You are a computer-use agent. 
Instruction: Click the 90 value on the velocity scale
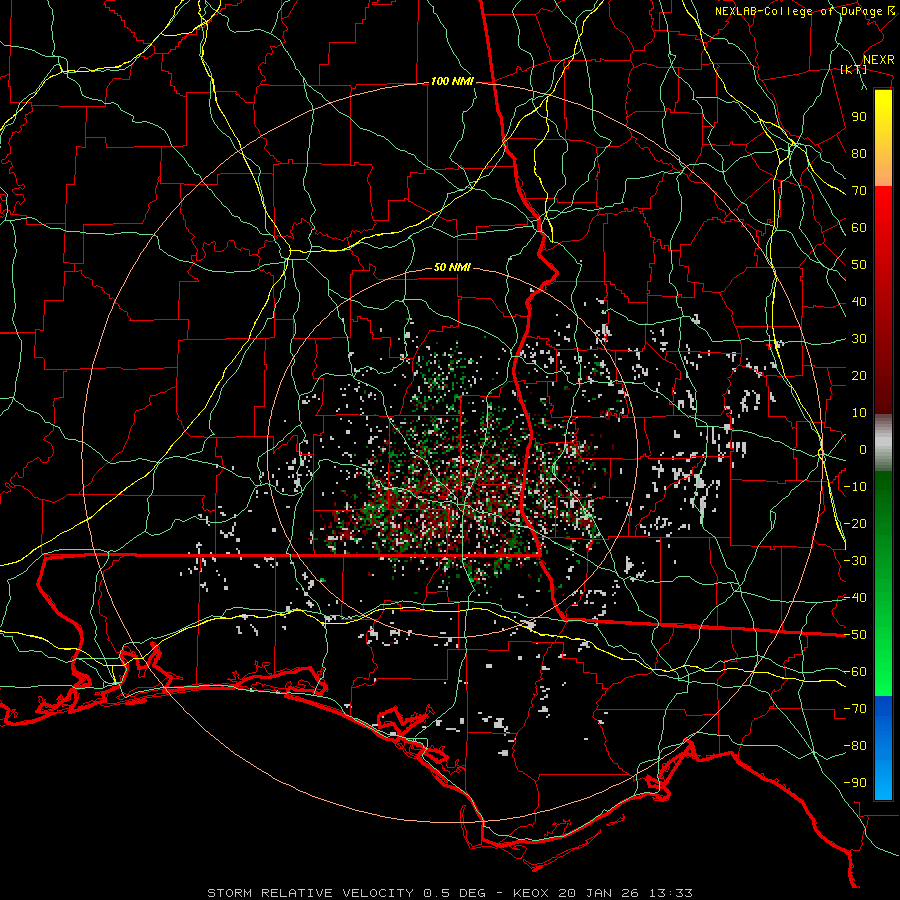859,117
